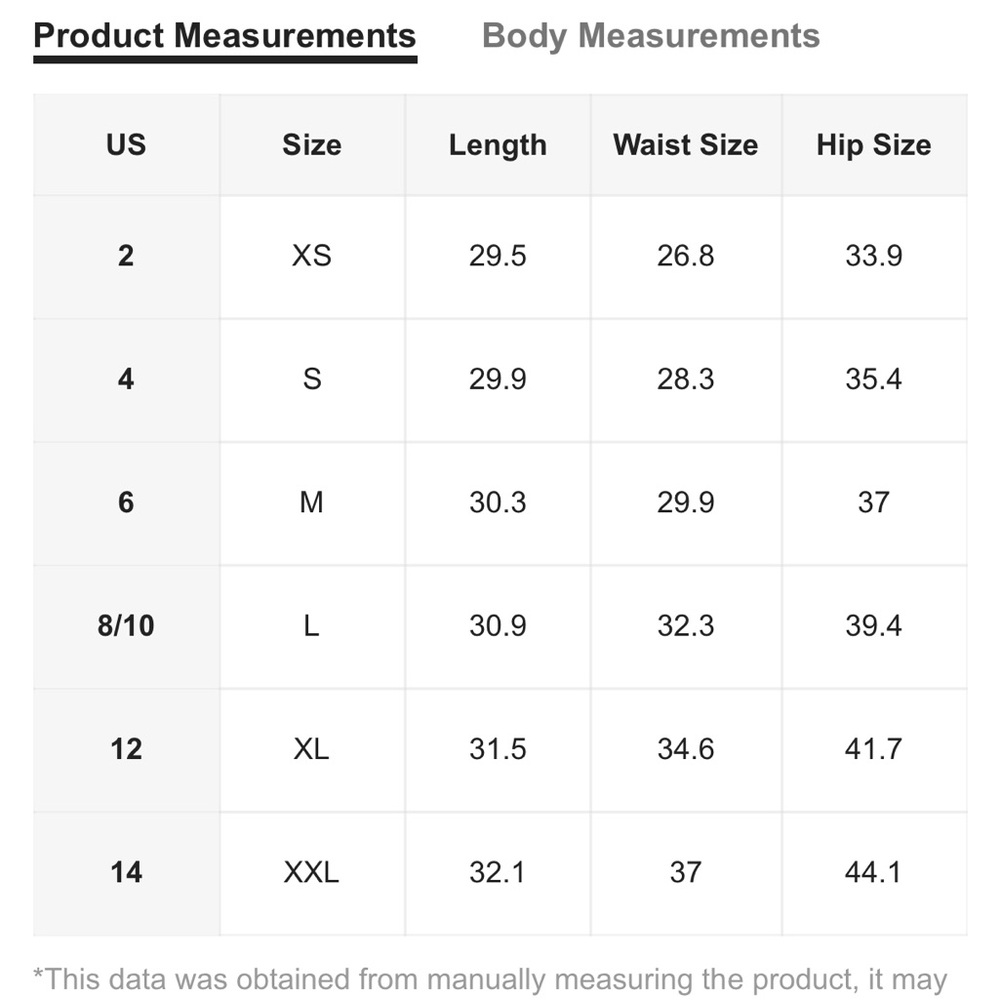Click the 29.5 length value

(497, 256)
